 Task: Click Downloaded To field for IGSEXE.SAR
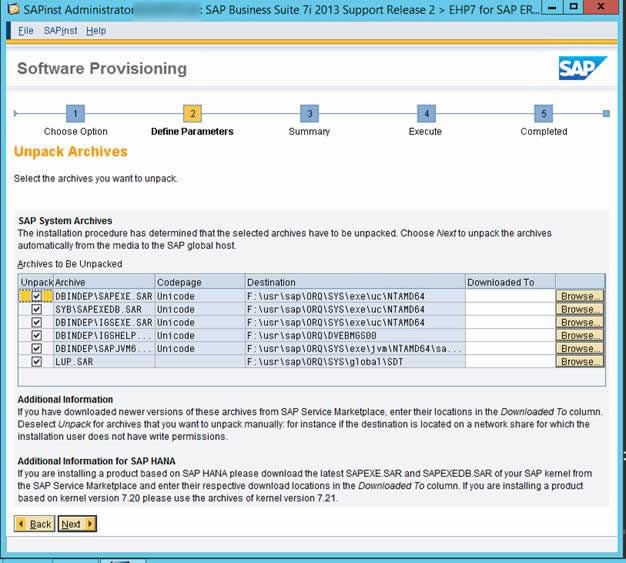[510, 323]
